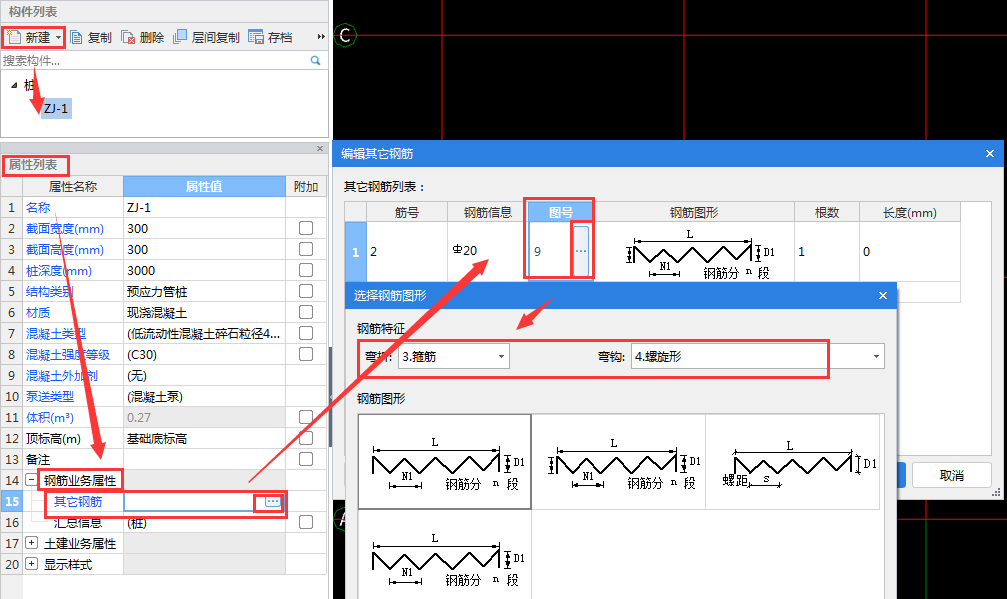The image size is (1007, 599).
Task: Select first spiral rebar shape thumbnail
Action: (444, 462)
